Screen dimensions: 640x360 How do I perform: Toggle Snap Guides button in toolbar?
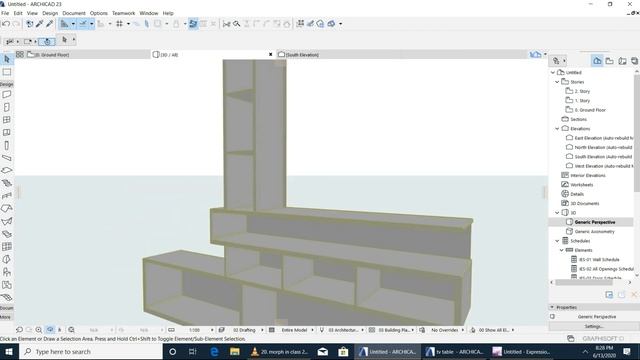(83, 24)
